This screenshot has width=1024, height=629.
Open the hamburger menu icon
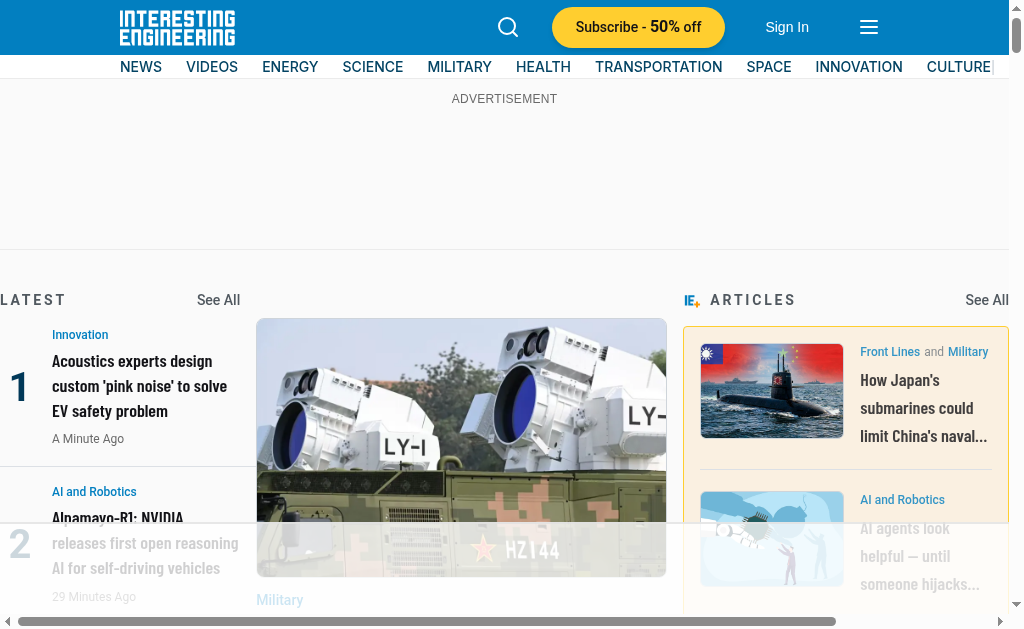(869, 27)
